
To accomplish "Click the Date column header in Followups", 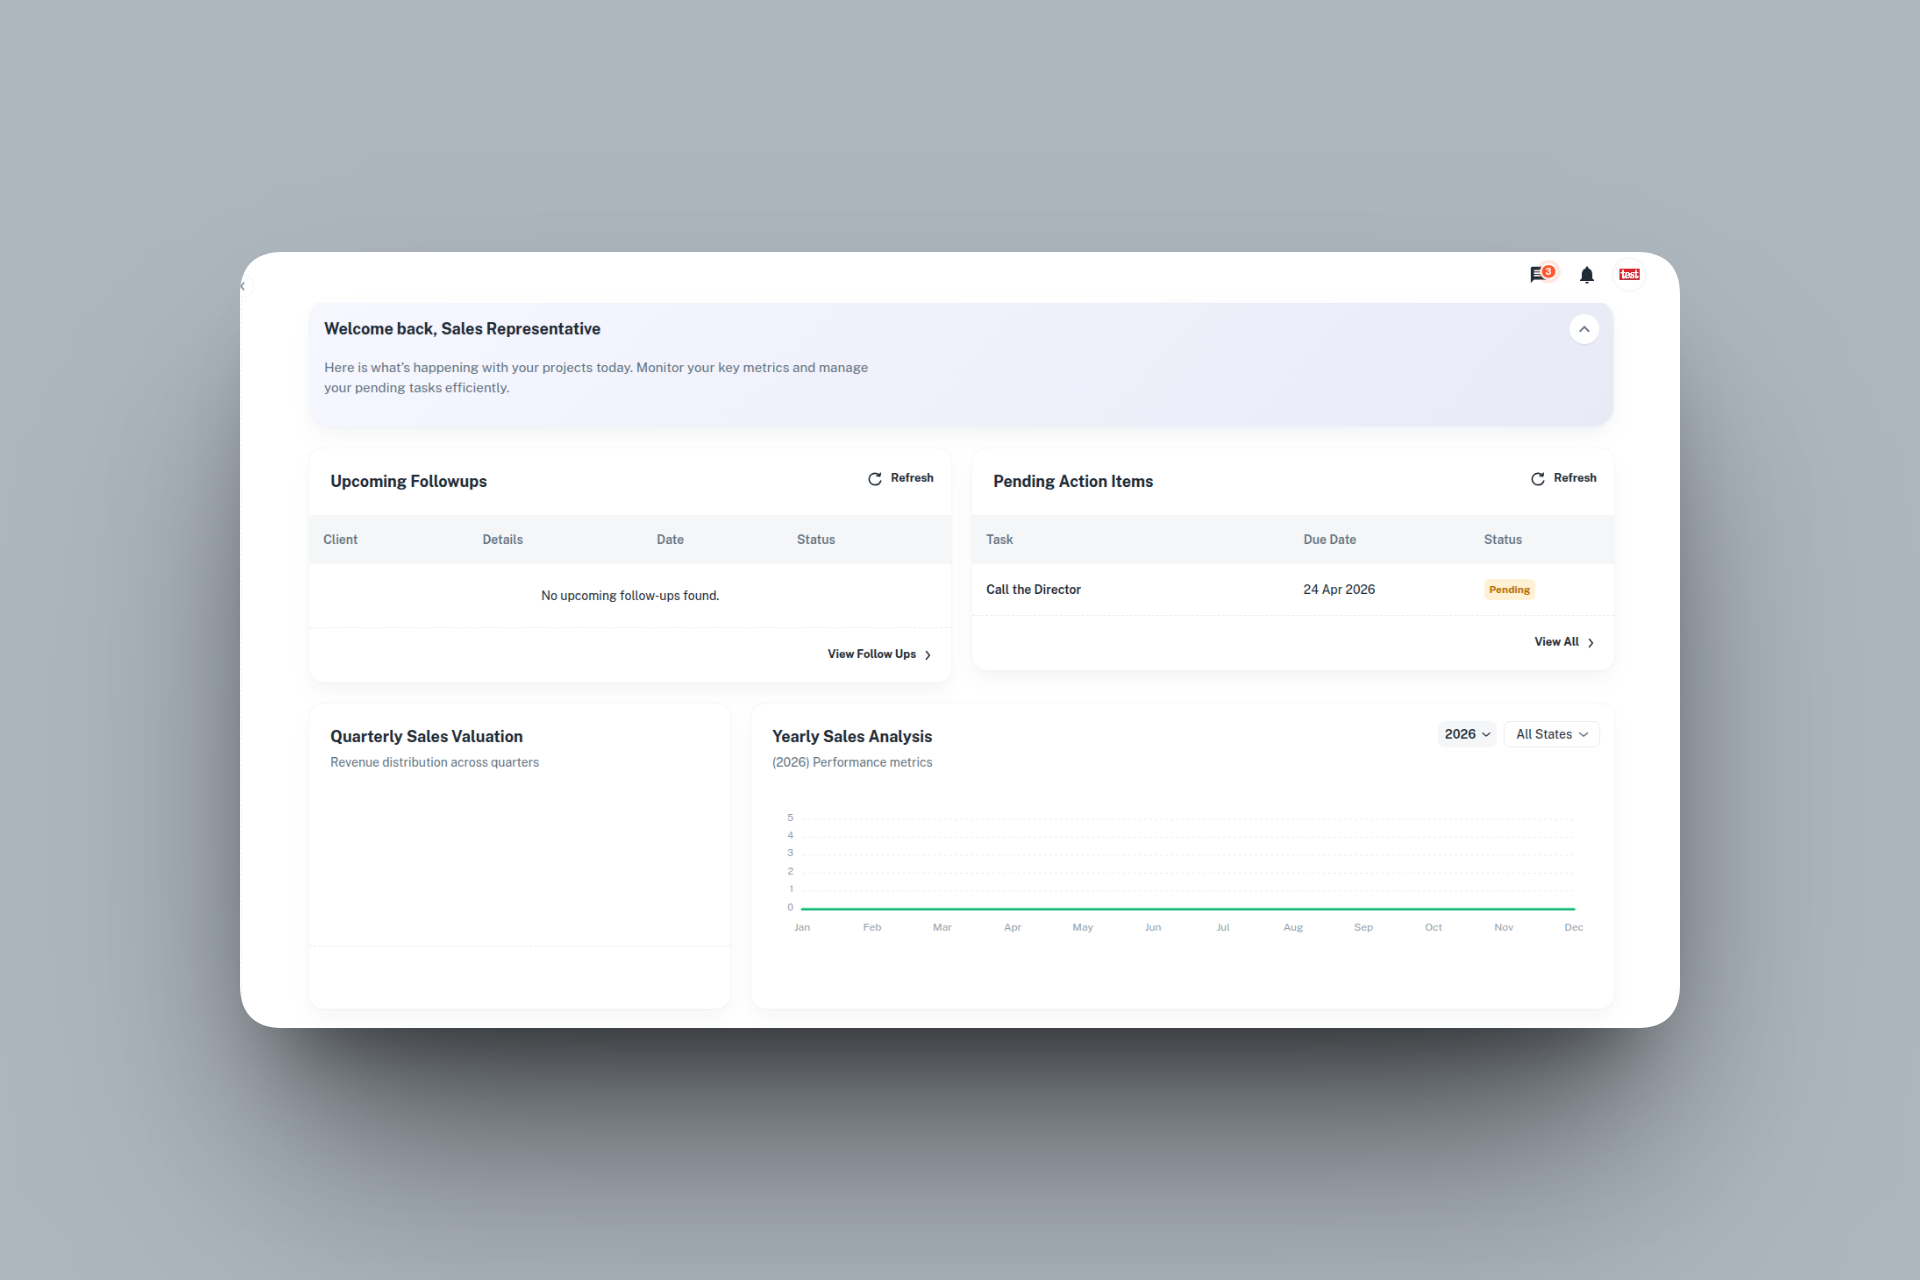I will click(x=670, y=540).
